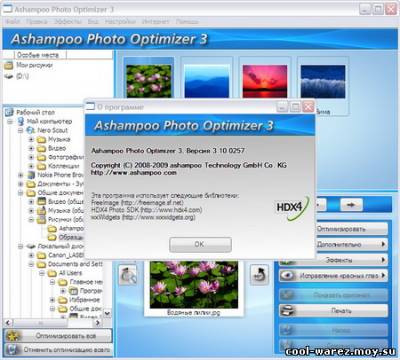Select the red sunset thumbnail

(x=265, y=81)
